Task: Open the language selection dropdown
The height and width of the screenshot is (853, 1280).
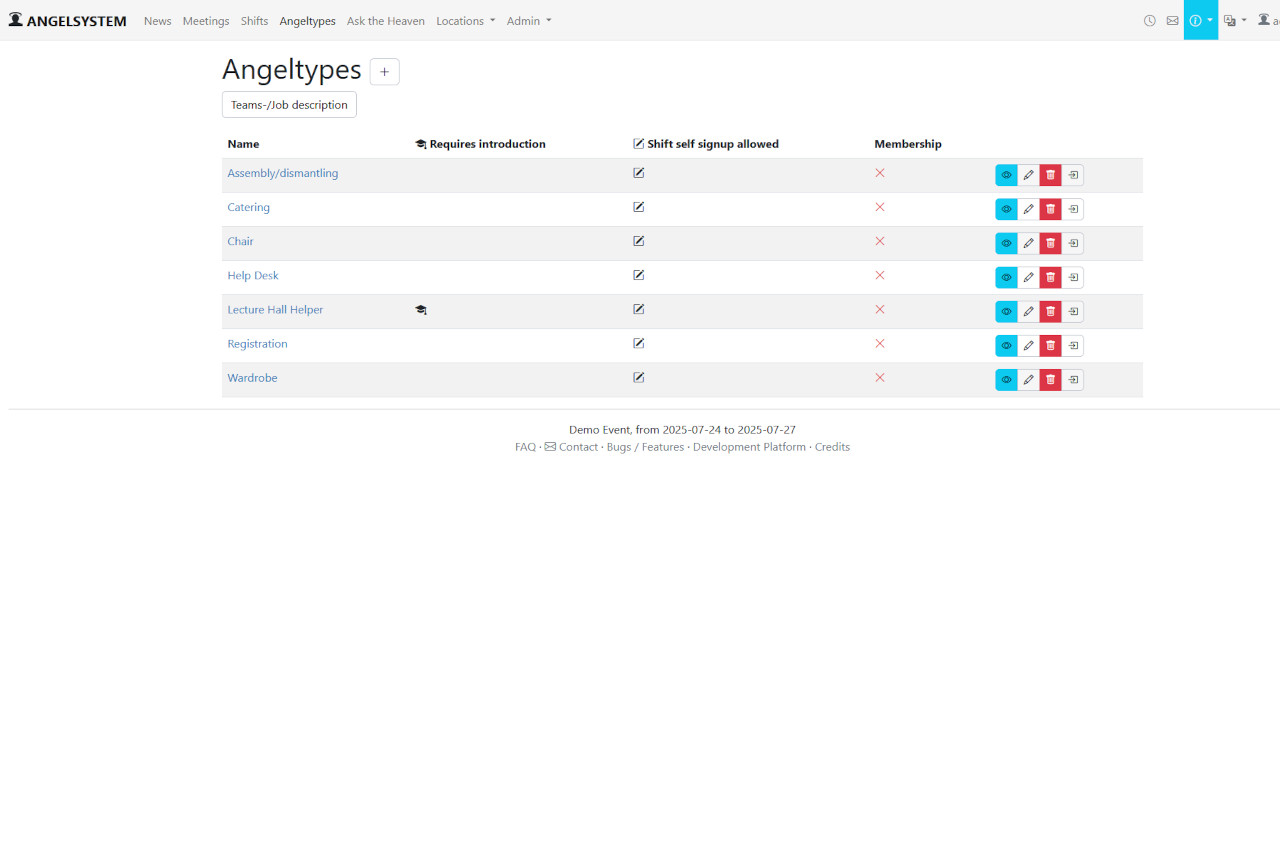Action: click(x=1235, y=20)
